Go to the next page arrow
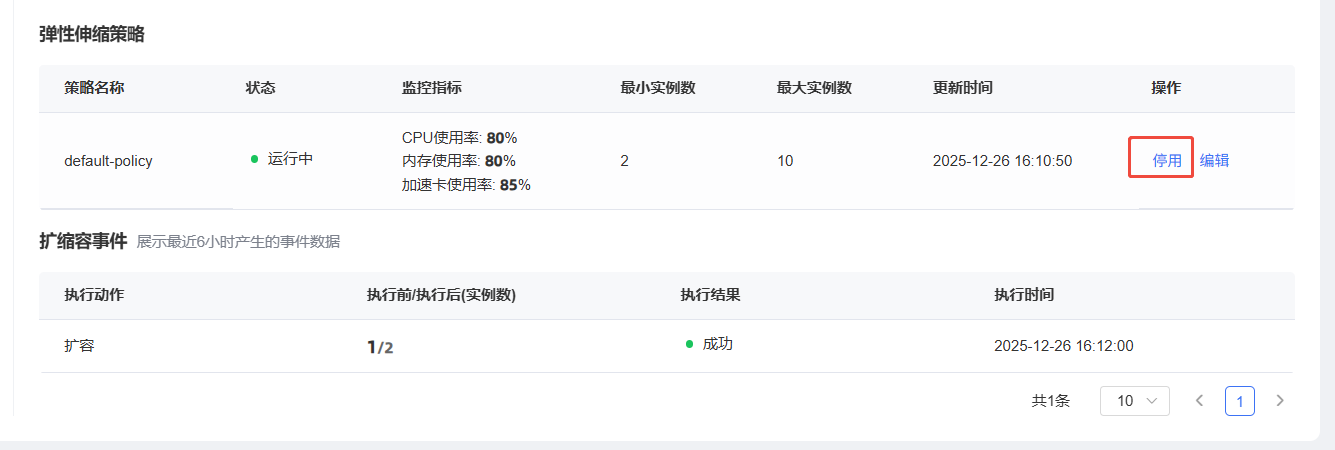Screen dimensions: 1335x450 pos(1280,401)
